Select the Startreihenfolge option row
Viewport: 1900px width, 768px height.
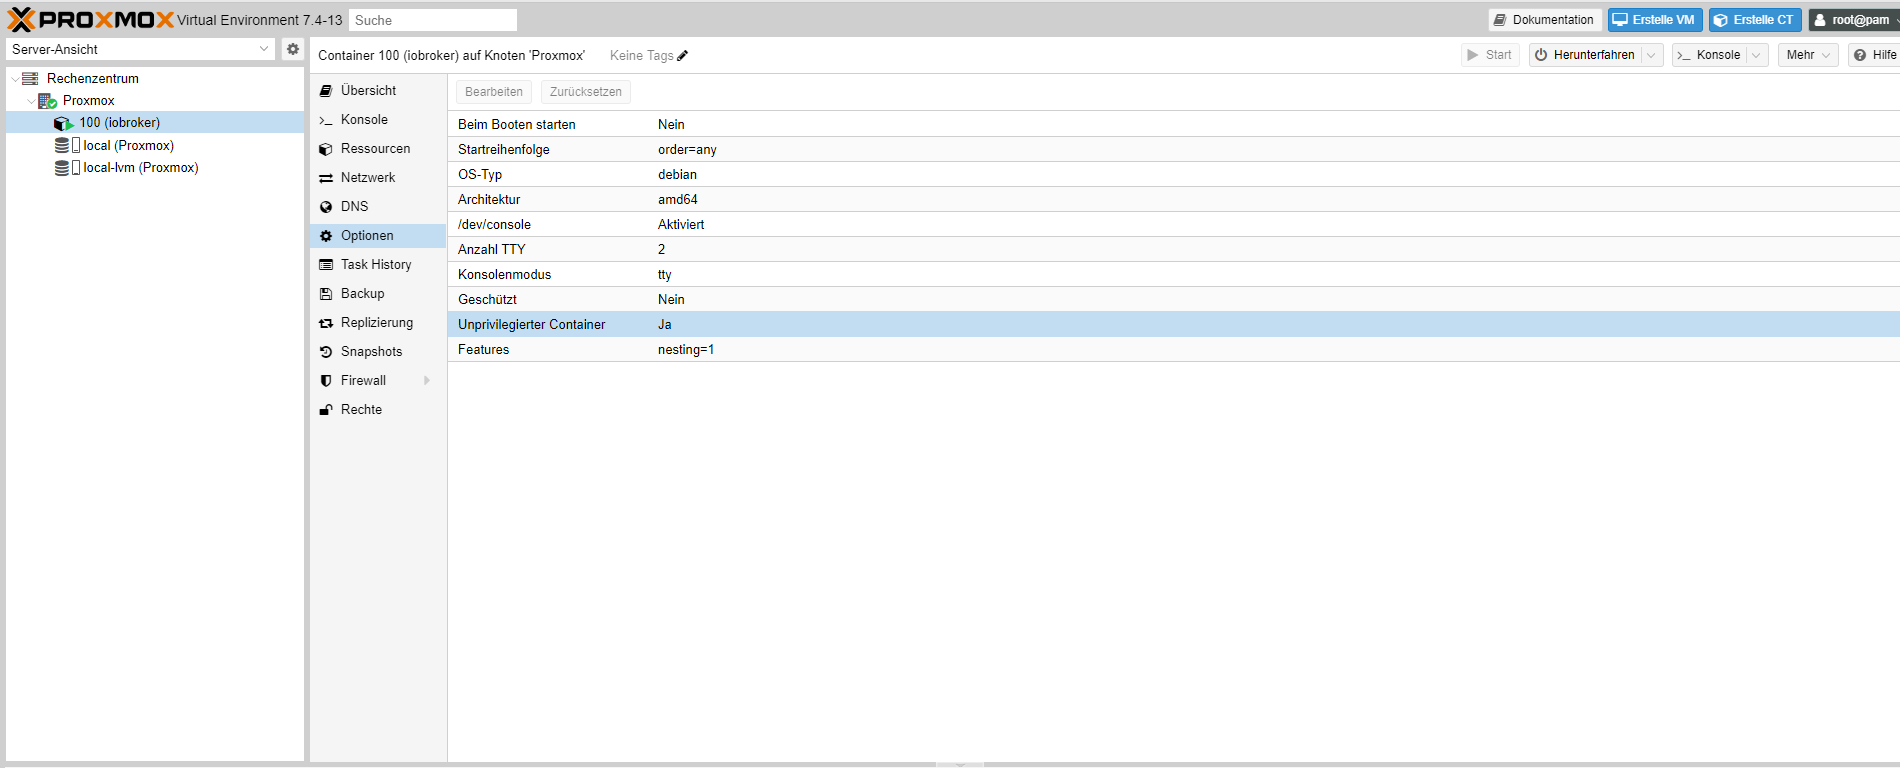[1174, 150]
